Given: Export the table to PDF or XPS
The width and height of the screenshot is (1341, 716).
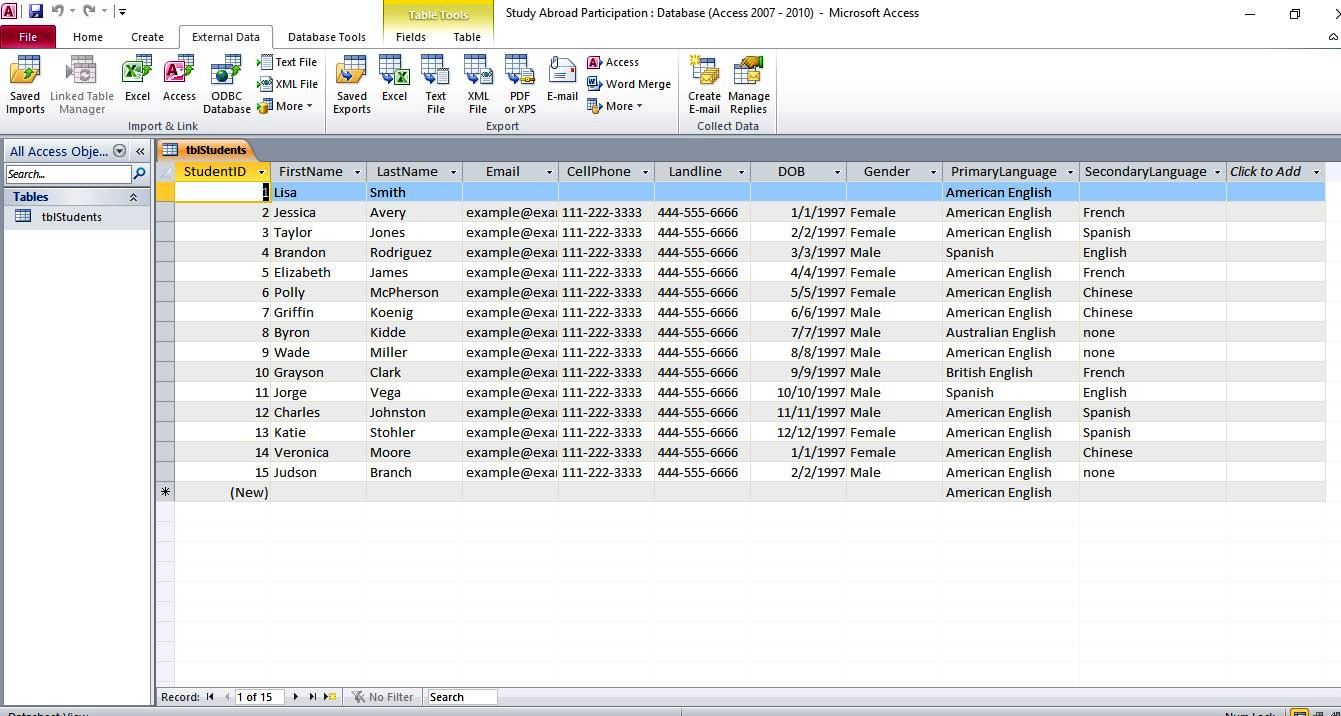Looking at the screenshot, I should point(519,85).
